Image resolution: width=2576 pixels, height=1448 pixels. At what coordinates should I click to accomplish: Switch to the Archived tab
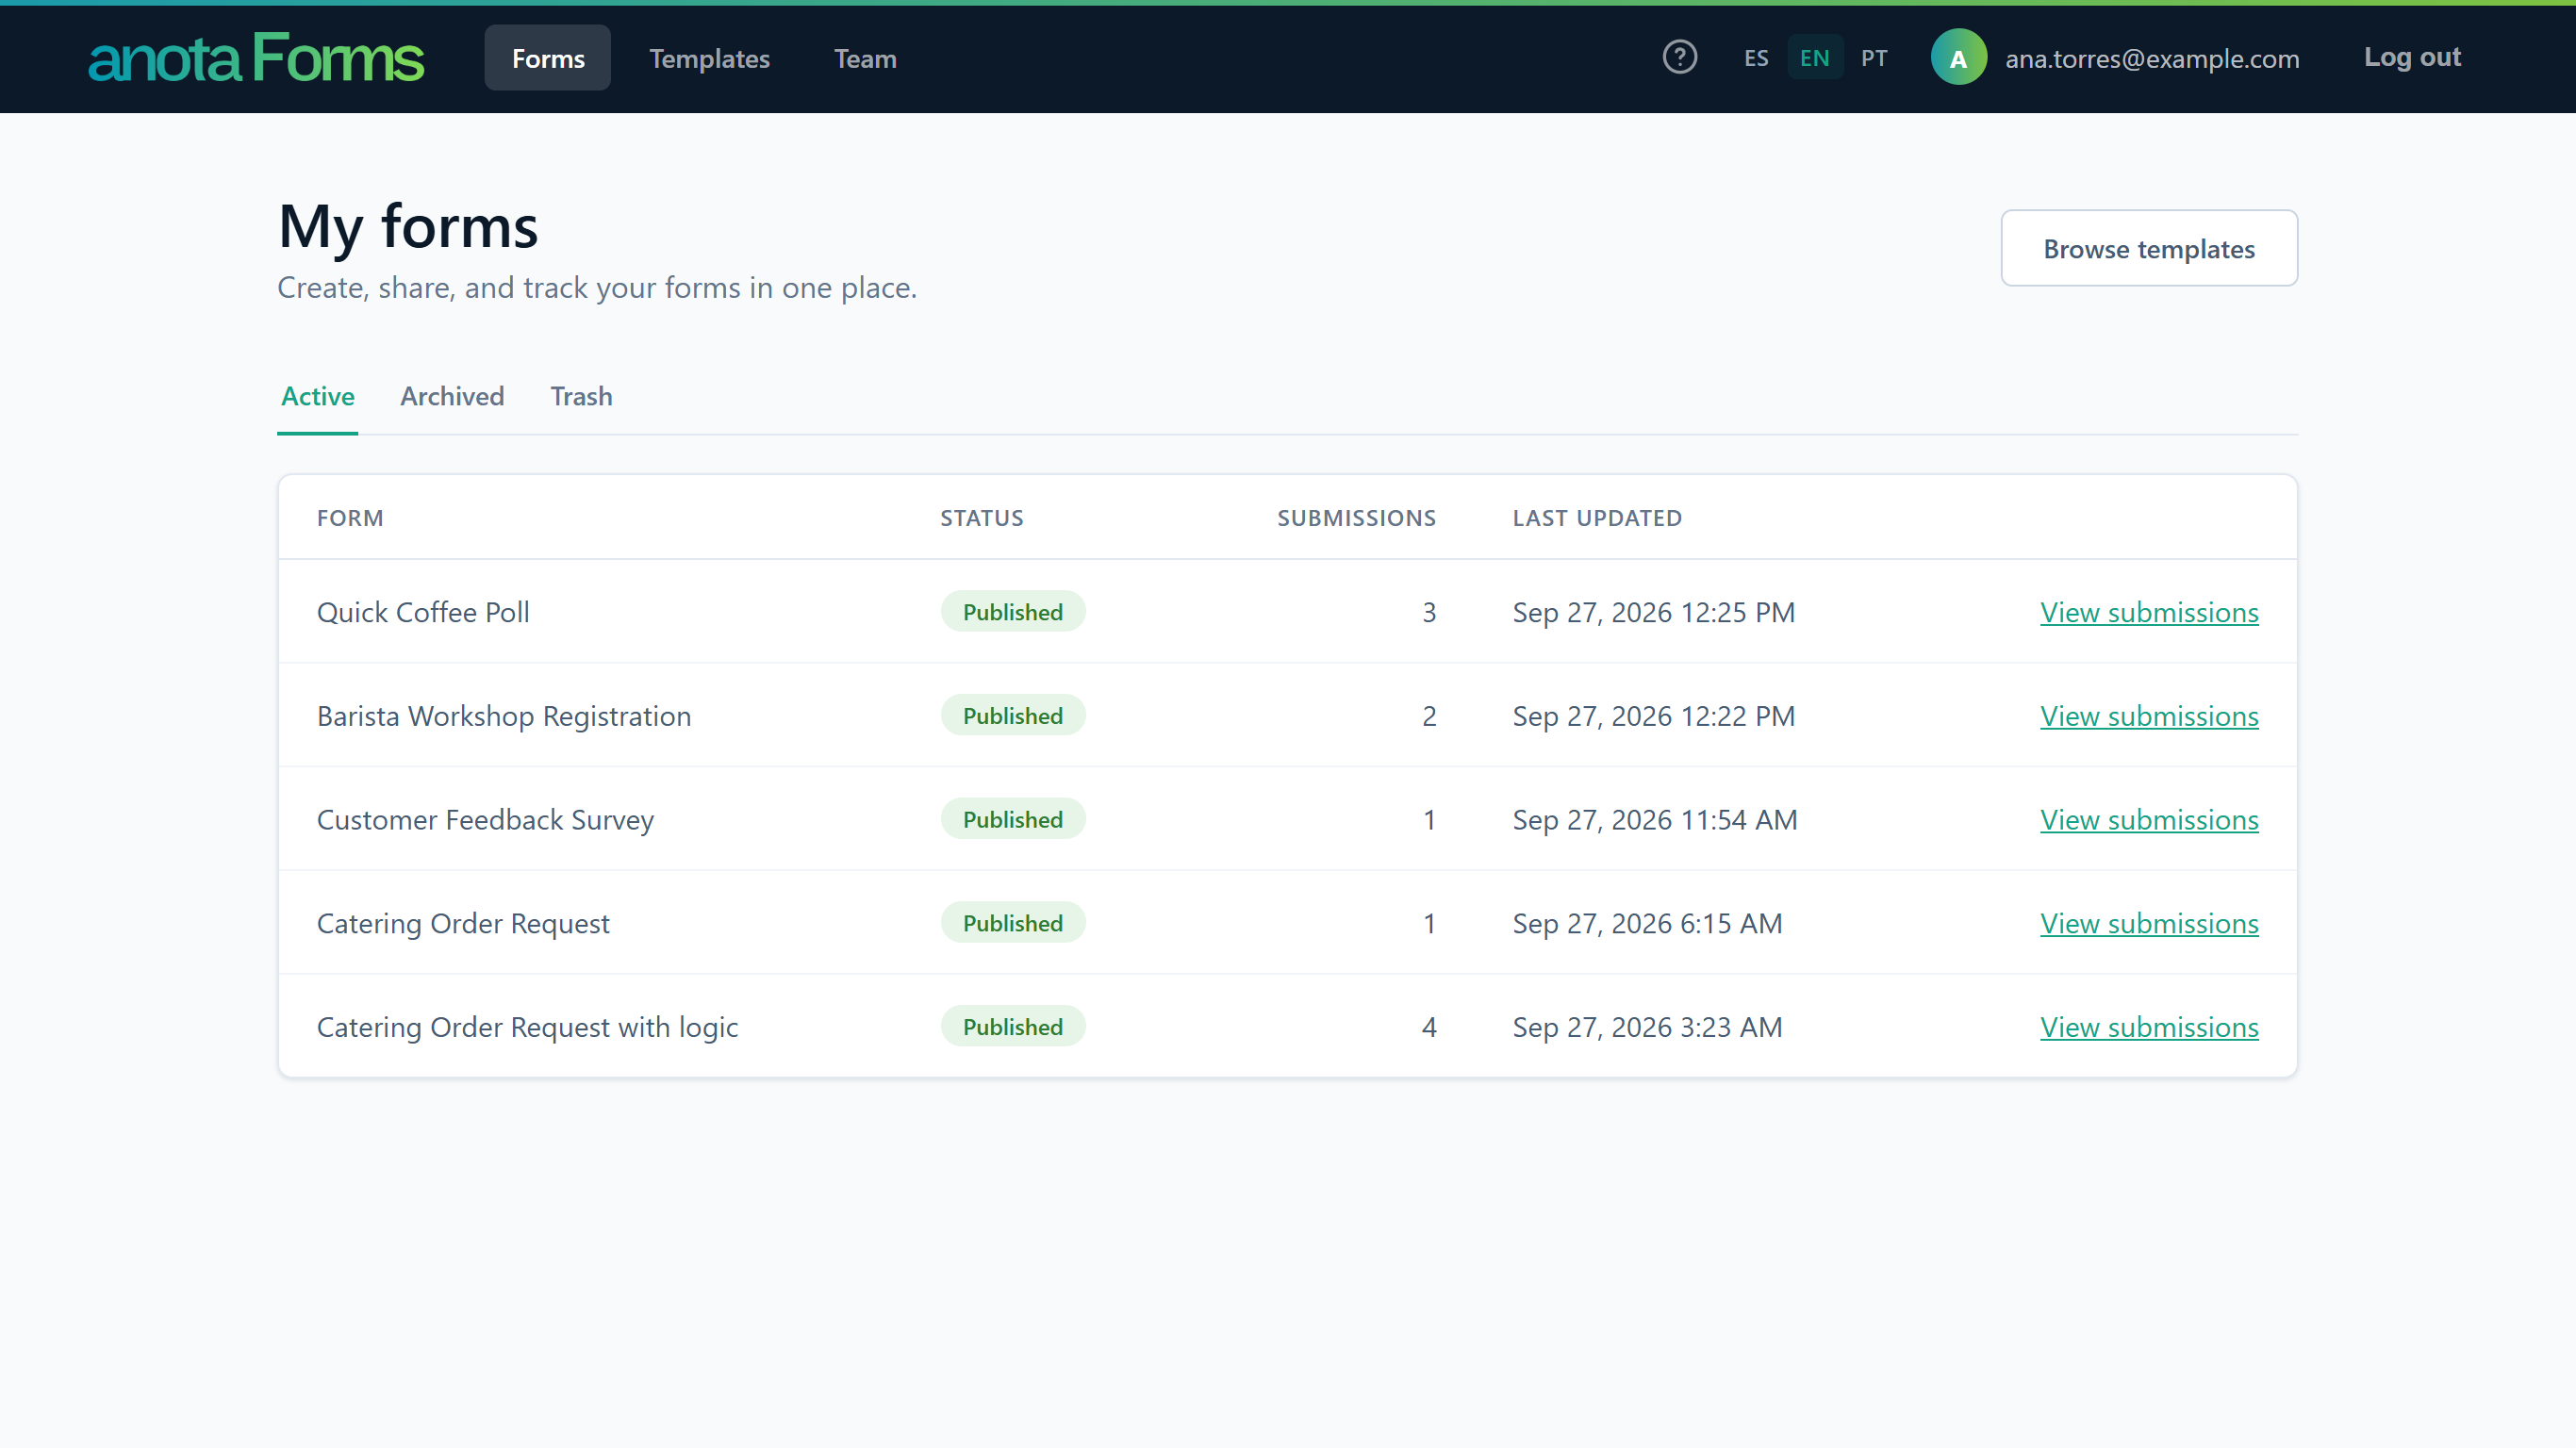[x=452, y=396]
